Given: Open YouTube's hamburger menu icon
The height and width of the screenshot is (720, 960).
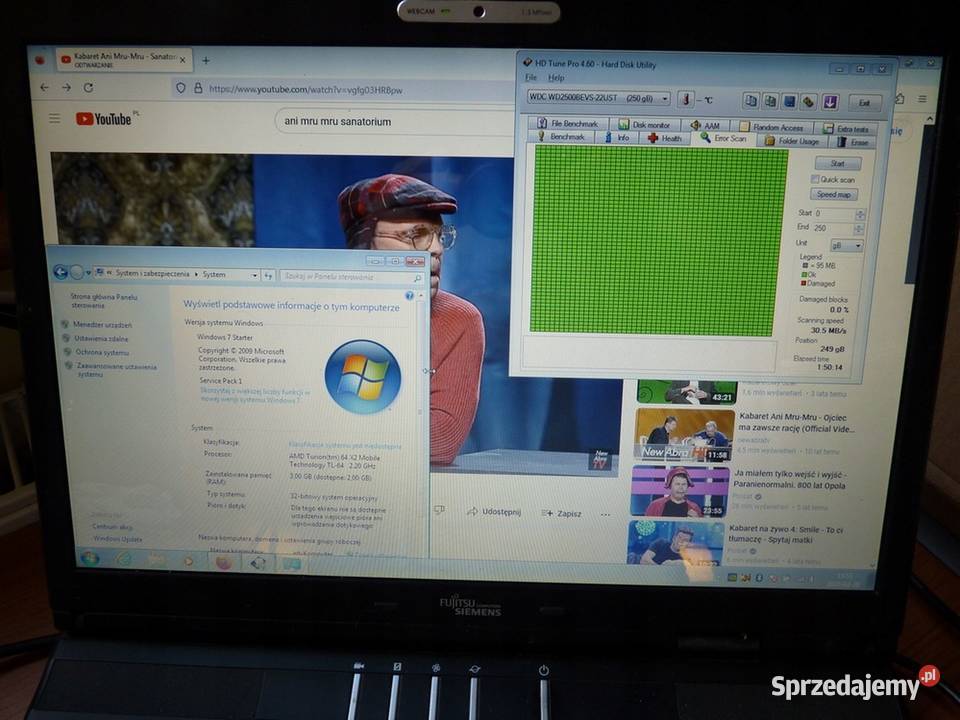Looking at the screenshot, I should point(55,116).
